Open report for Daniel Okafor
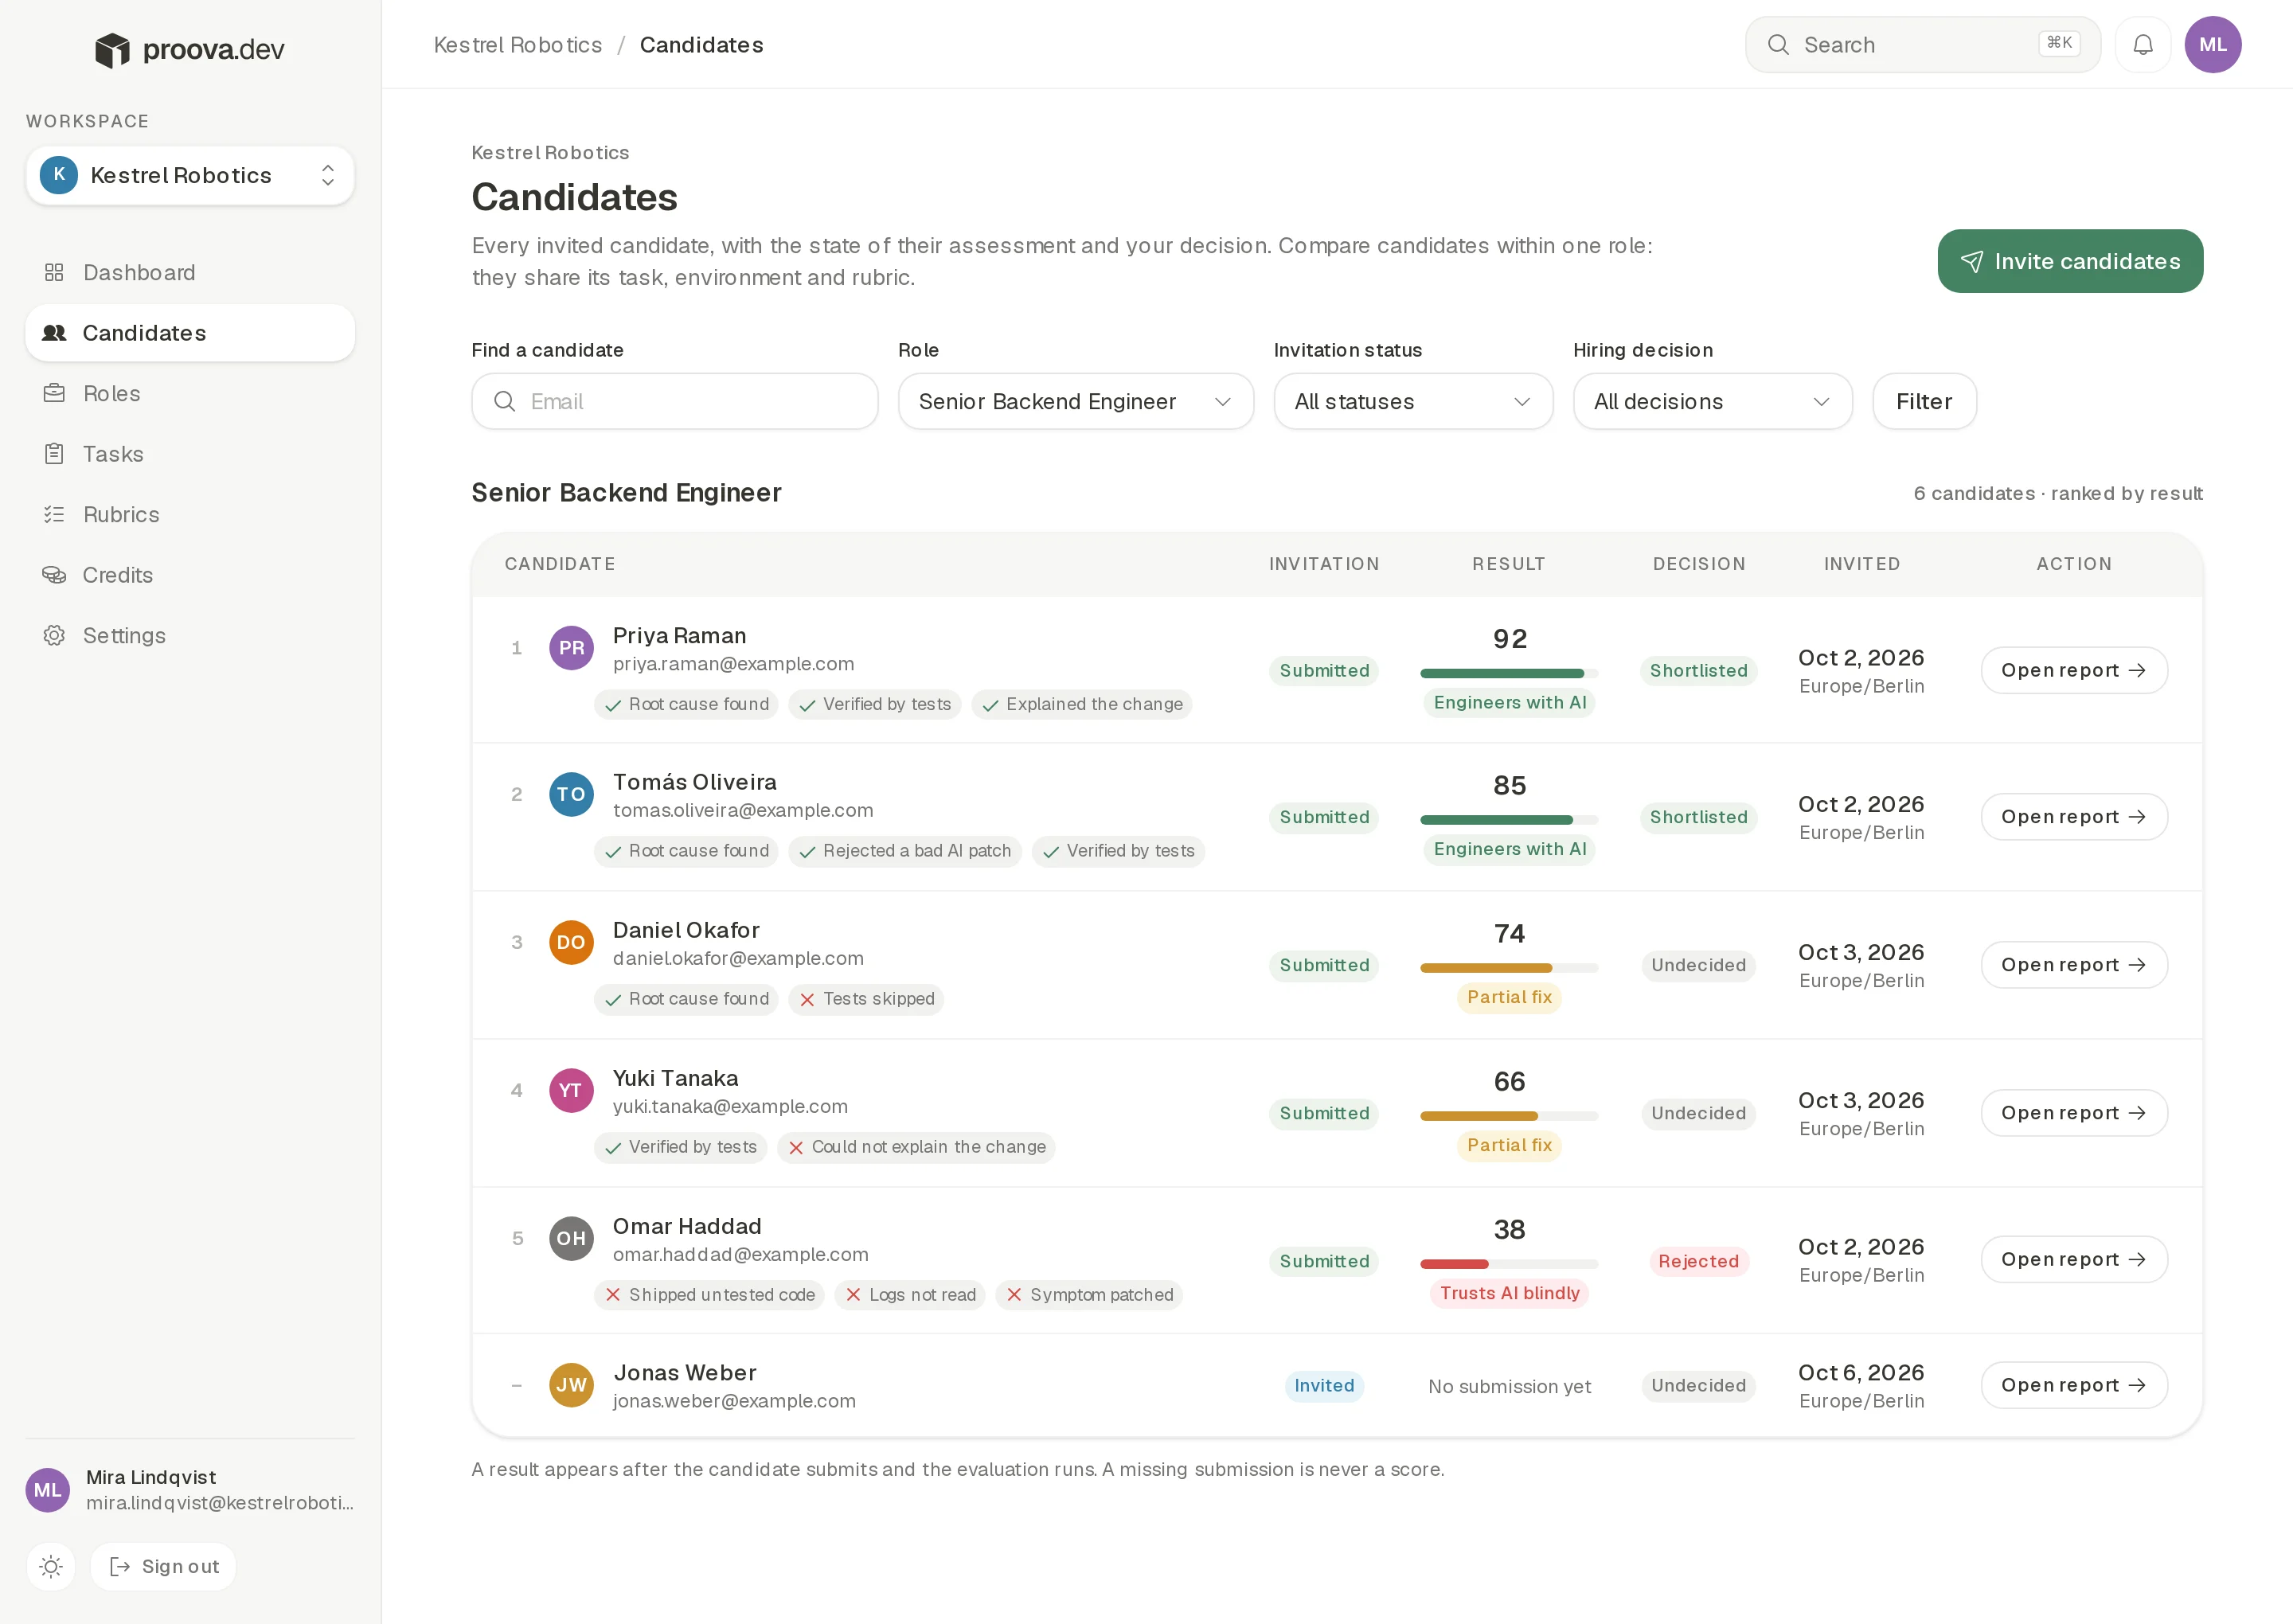This screenshot has width=2293, height=1624. [2073, 965]
